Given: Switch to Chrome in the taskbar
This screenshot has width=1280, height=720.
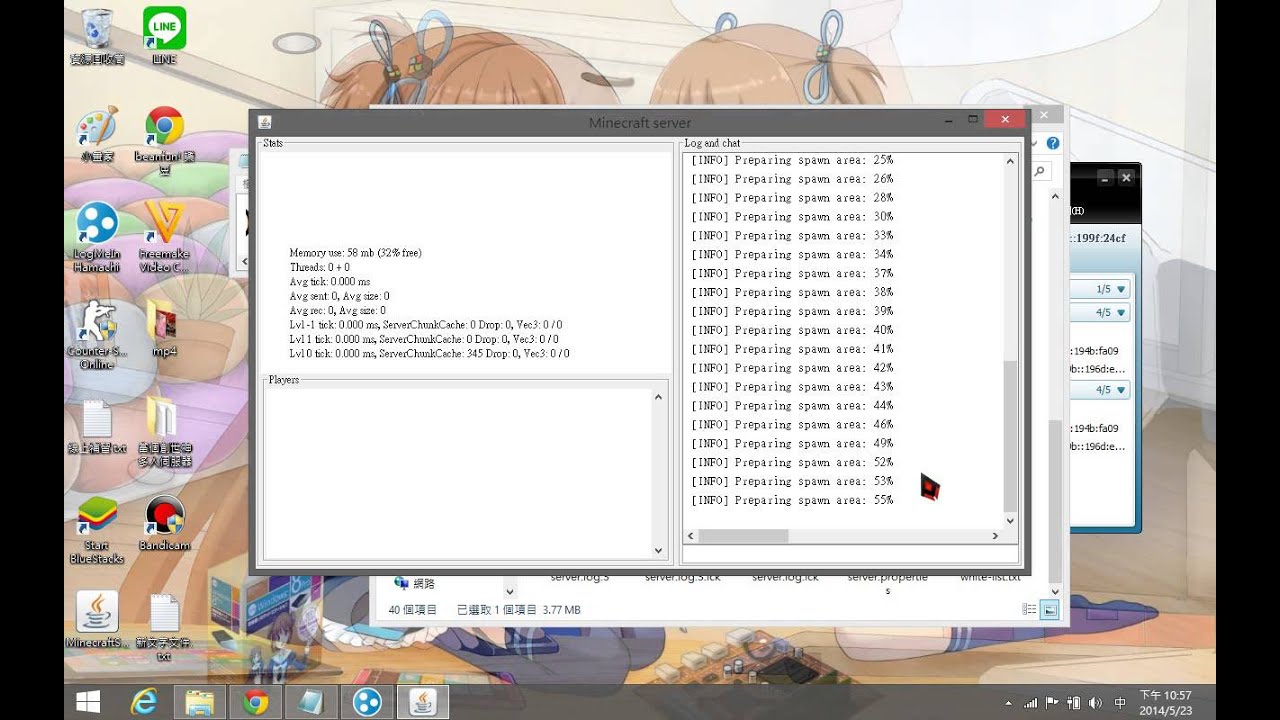Looking at the screenshot, I should point(255,703).
